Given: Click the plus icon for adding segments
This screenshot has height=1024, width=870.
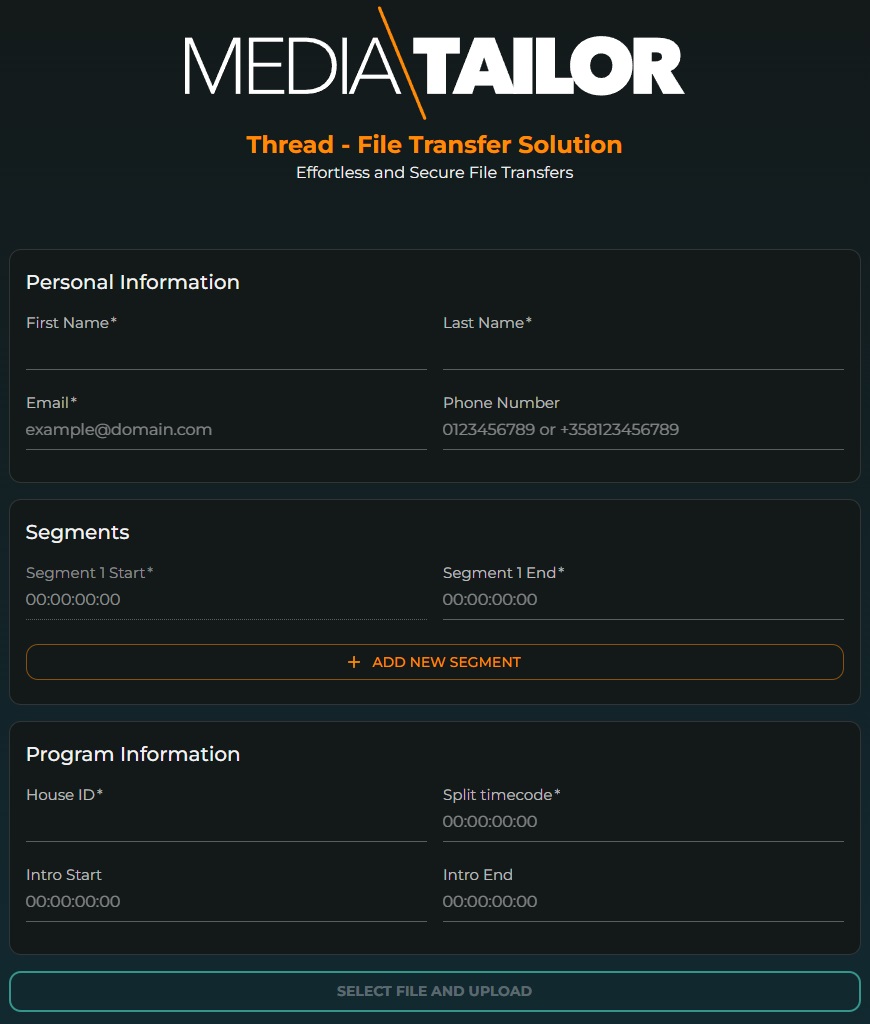Looking at the screenshot, I should (353, 662).
